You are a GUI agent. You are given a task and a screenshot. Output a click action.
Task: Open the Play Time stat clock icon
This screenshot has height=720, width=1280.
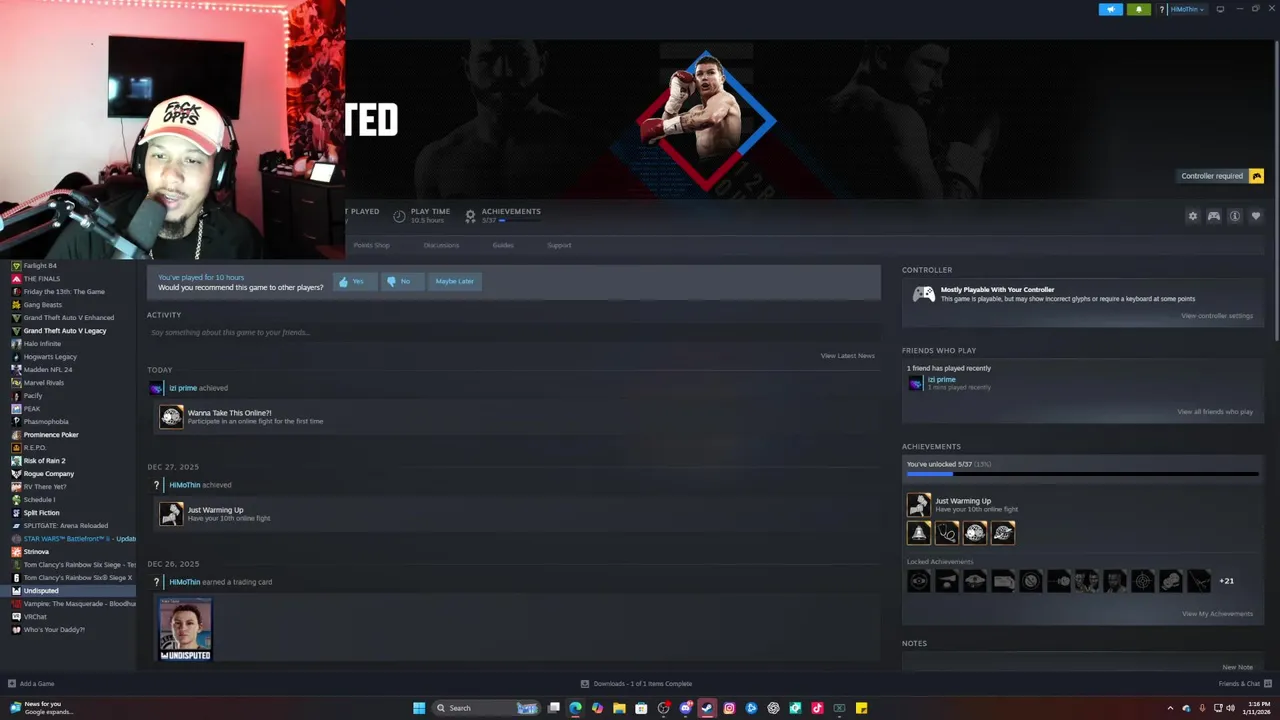point(399,216)
